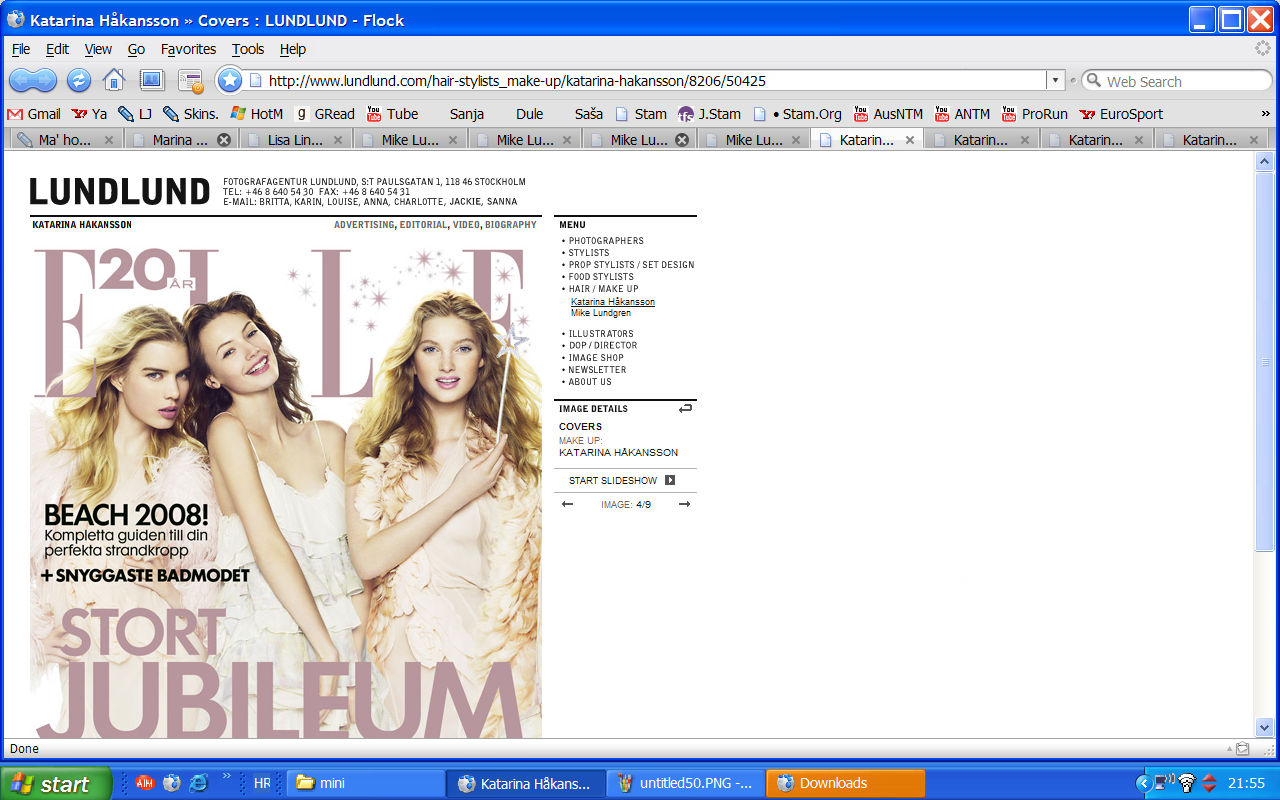Select Mike Lundgren under Hair / Make Up

[x=601, y=314]
